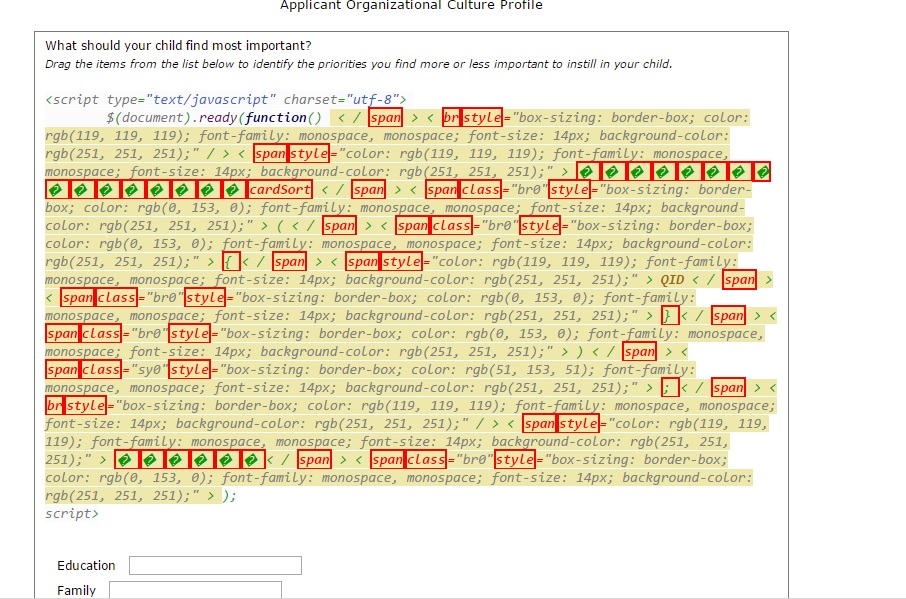The width and height of the screenshot is (906, 599).
Task: Click the highlighted cardSort word
Action: point(279,190)
